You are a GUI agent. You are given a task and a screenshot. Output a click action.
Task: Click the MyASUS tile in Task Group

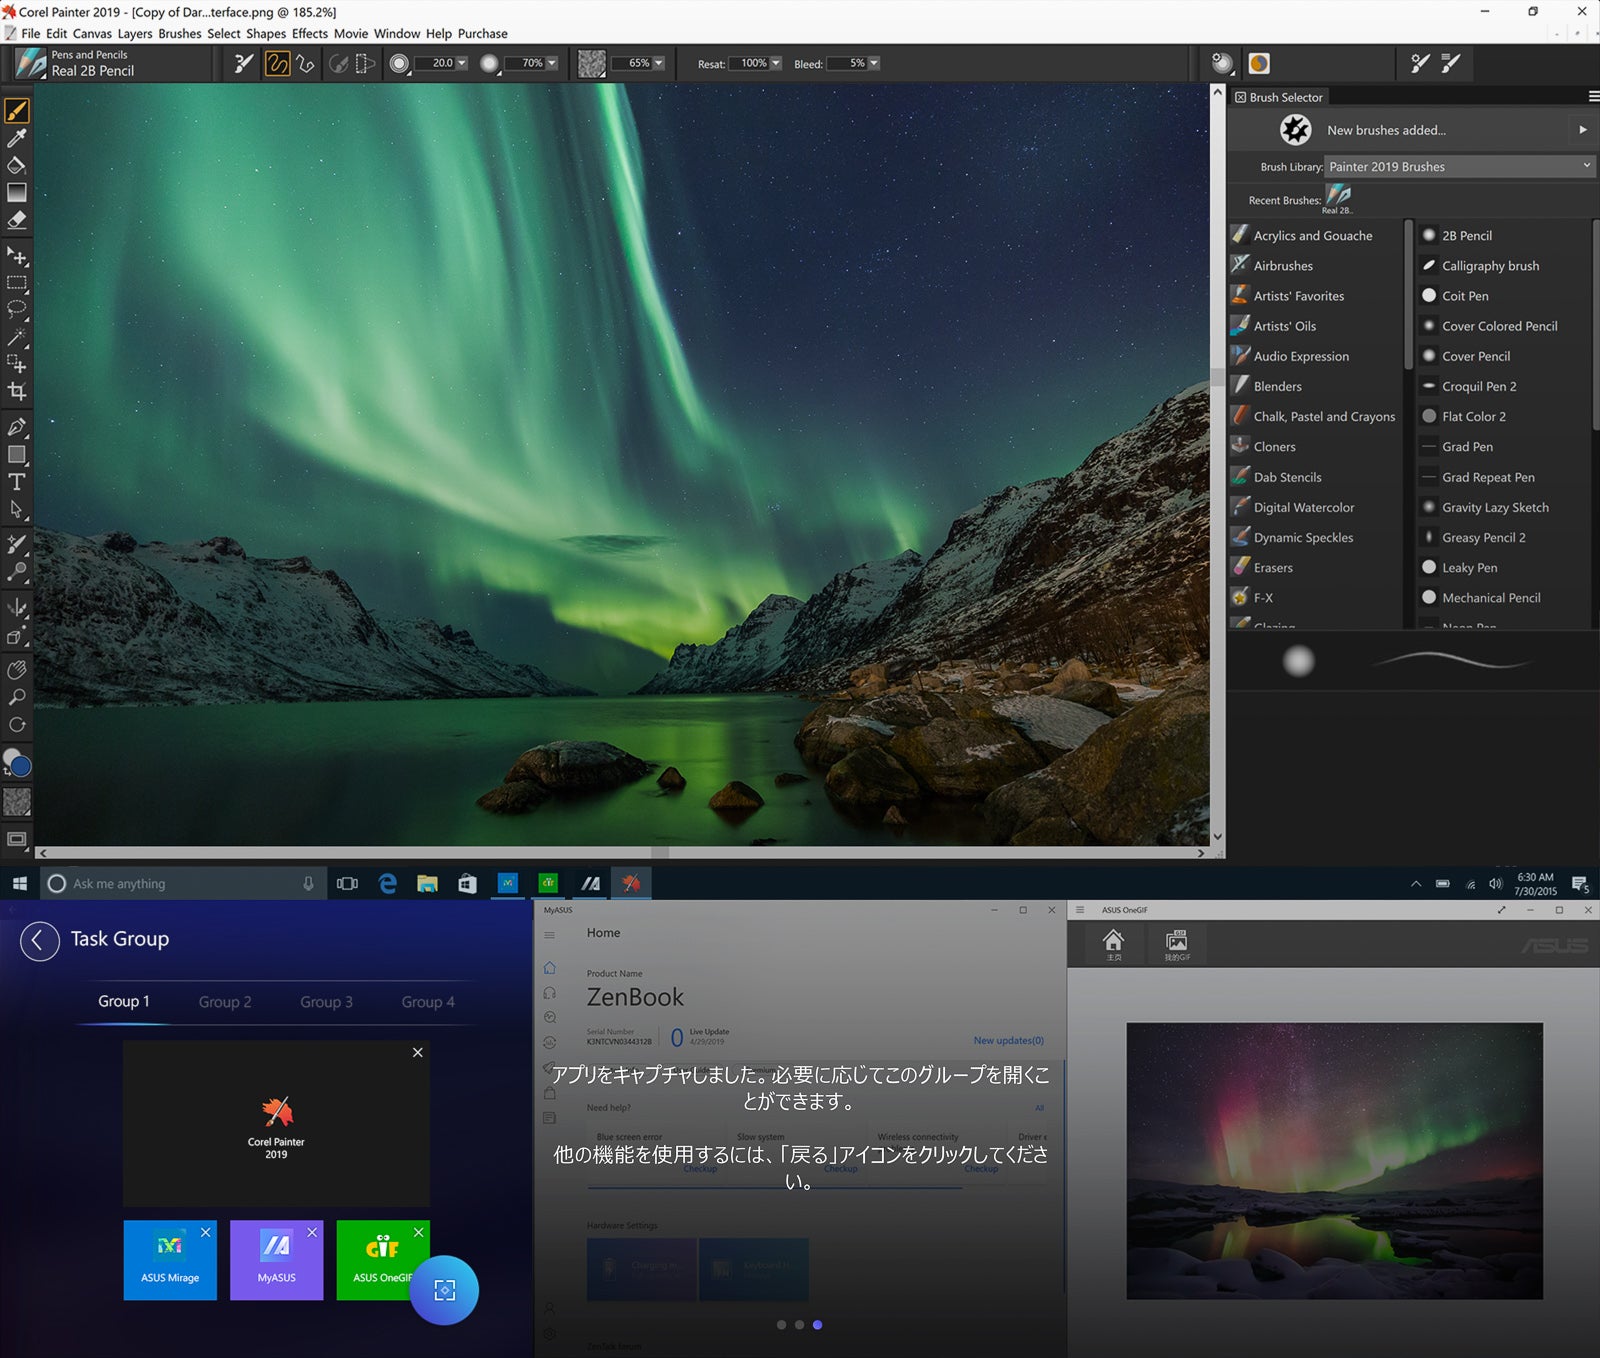point(276,1260)
